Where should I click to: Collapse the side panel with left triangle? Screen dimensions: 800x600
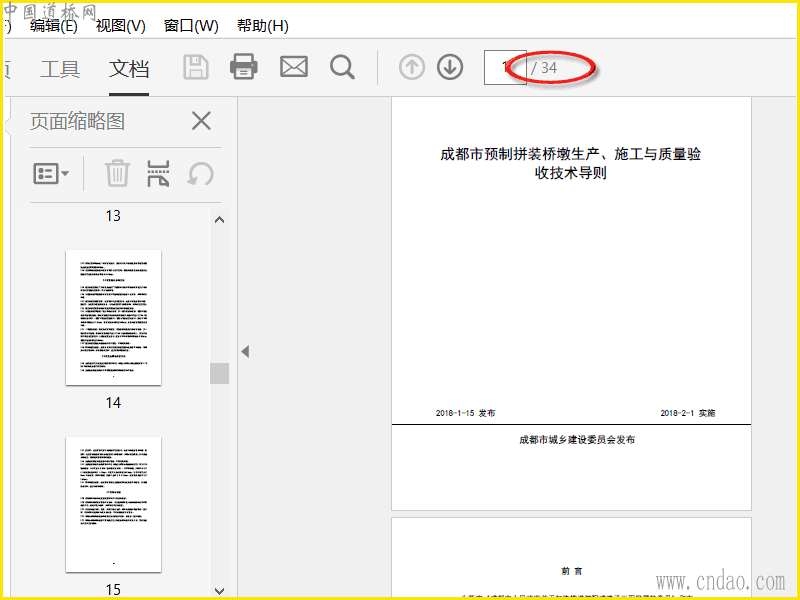point(245,351)
